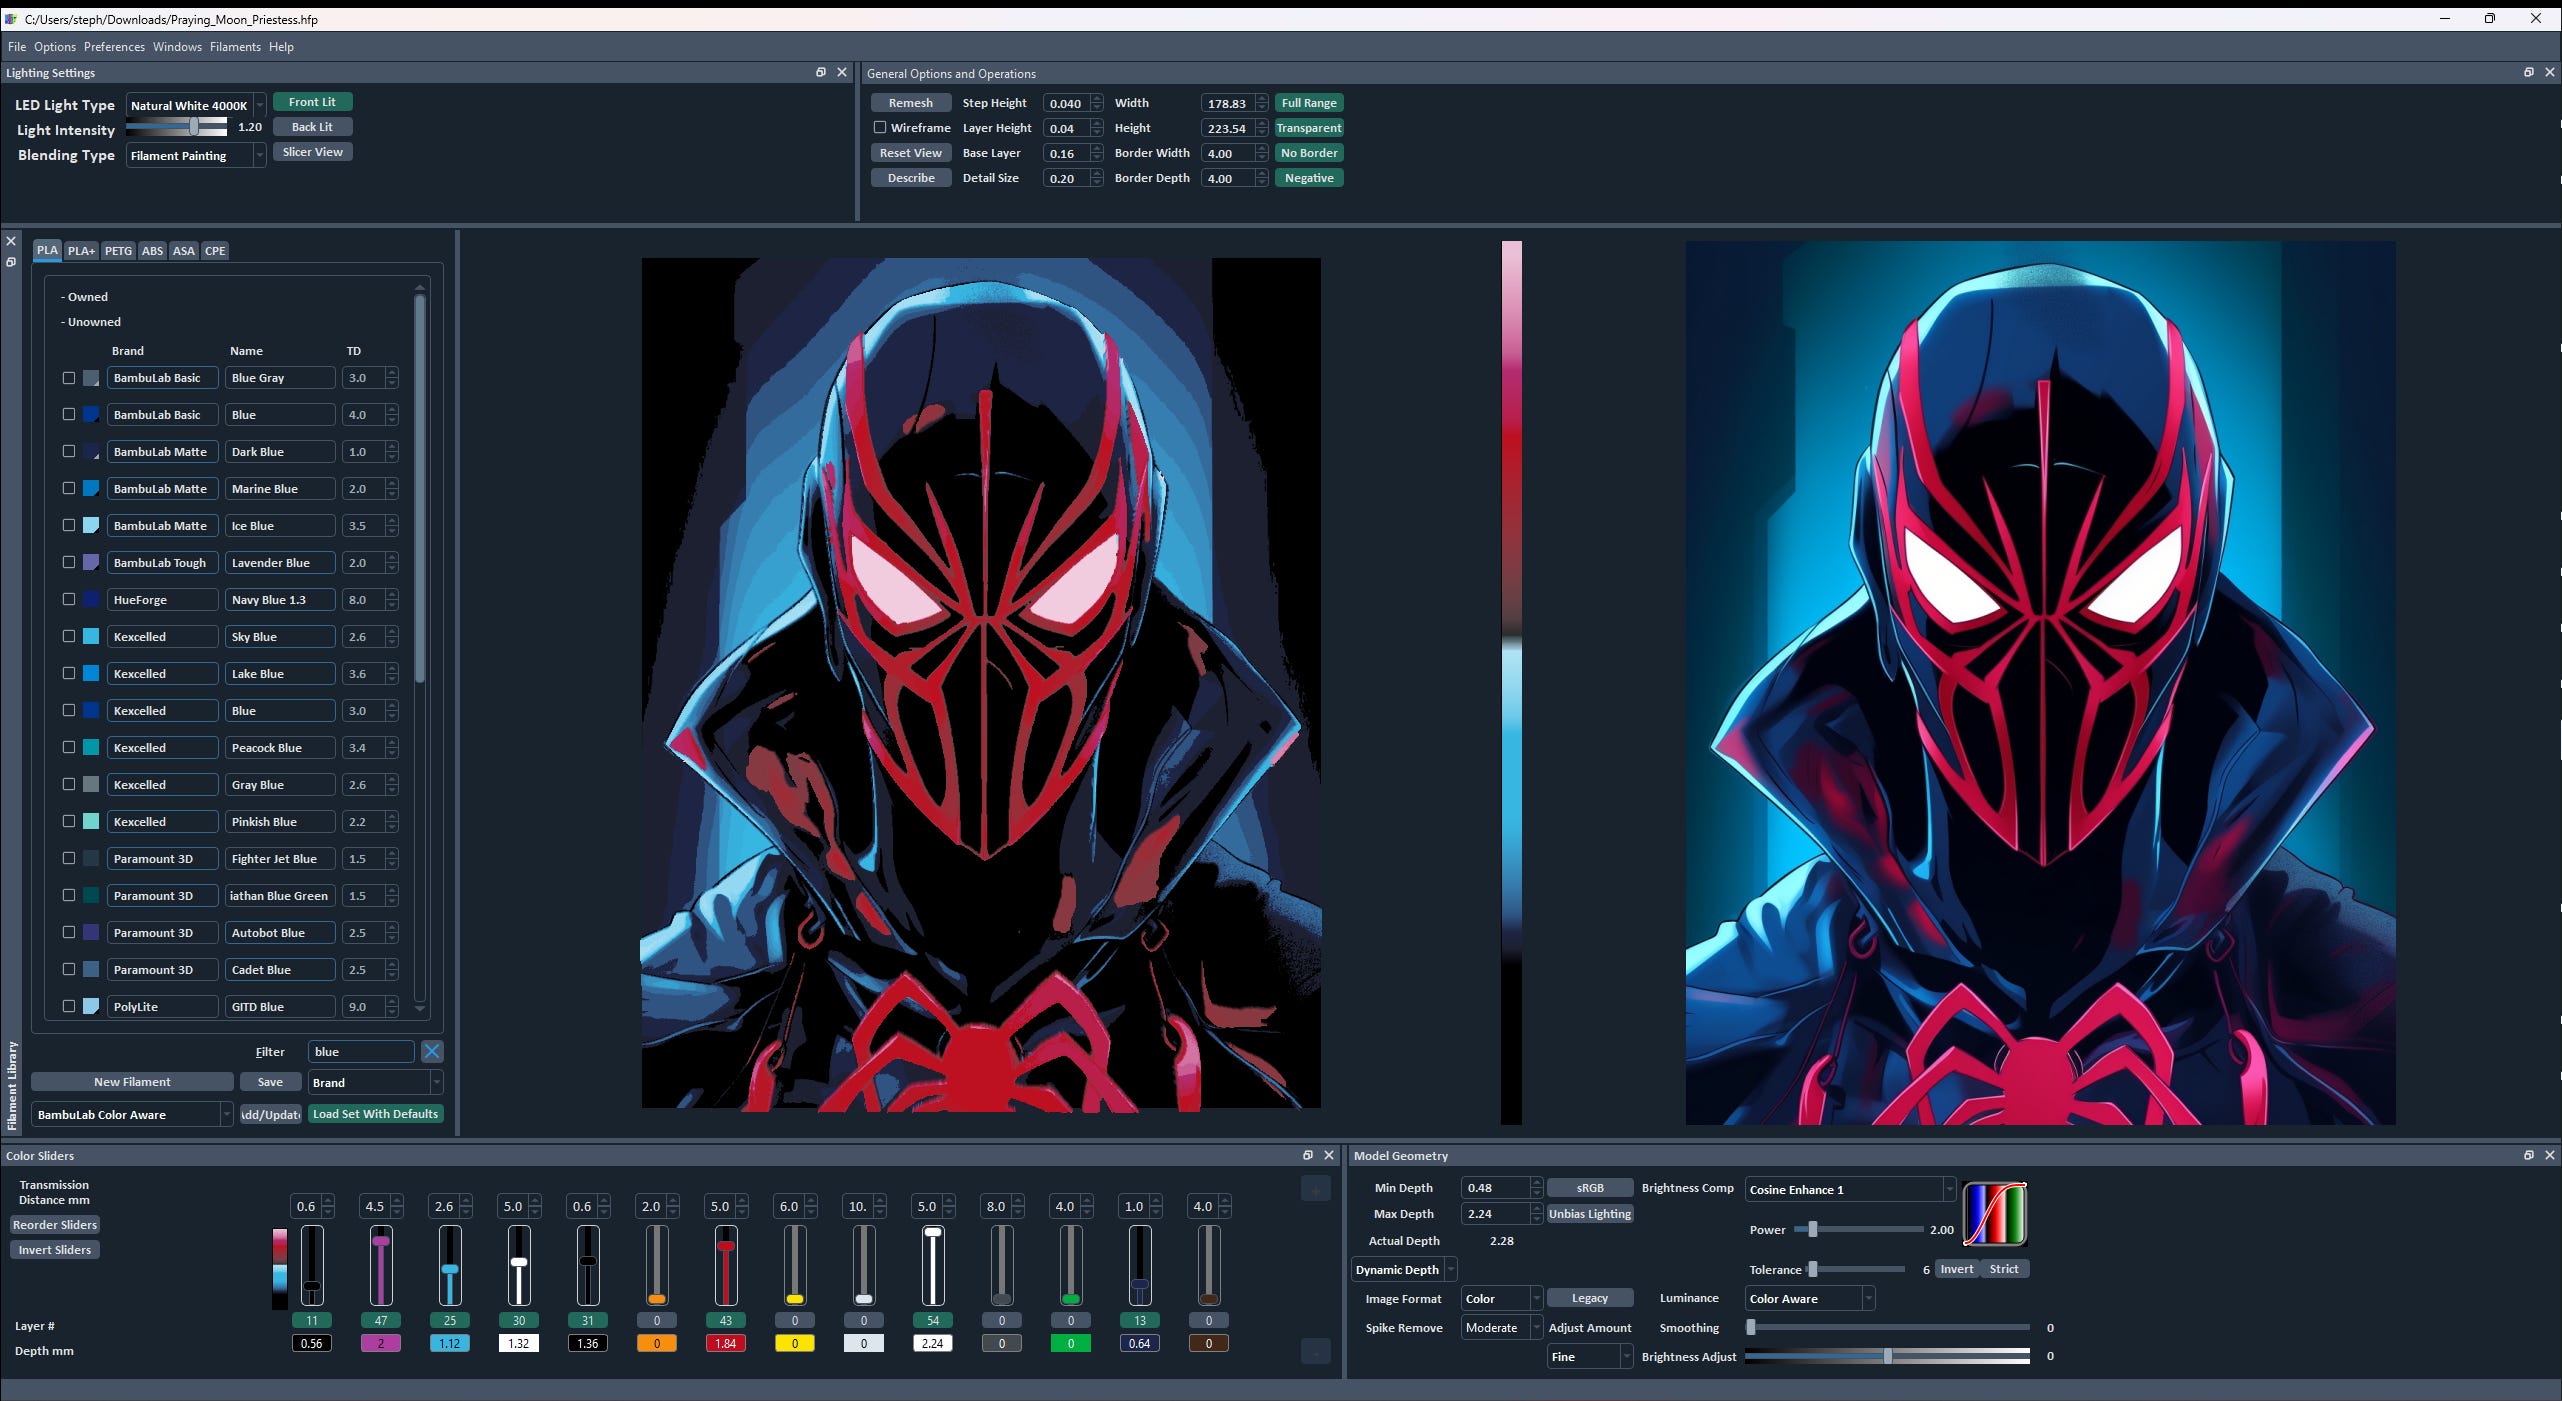Clear the filament filter with X icon
The image size is (2562, 1401).
coord(432,1051)
